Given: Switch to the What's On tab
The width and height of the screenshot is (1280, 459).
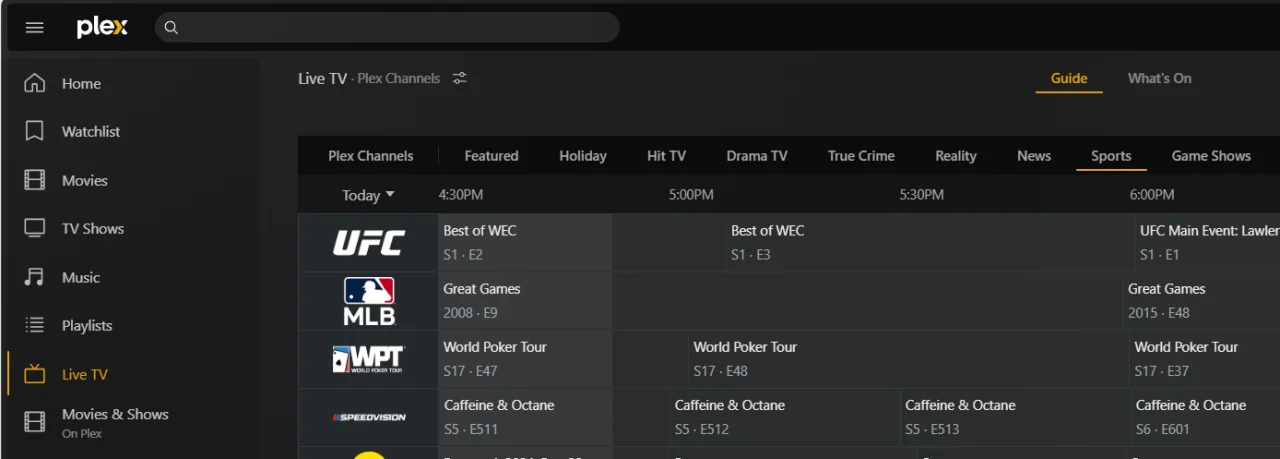Looking at the screenshot, I should click(1159, 78).
